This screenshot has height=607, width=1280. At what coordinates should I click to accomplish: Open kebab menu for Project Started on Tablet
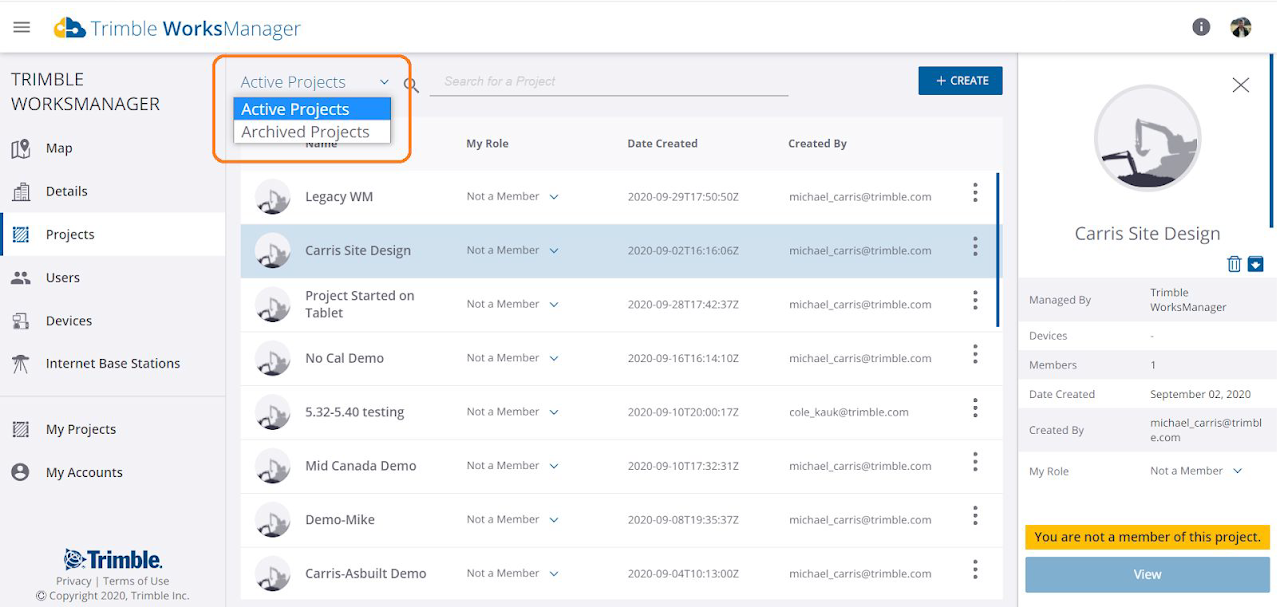975,300
